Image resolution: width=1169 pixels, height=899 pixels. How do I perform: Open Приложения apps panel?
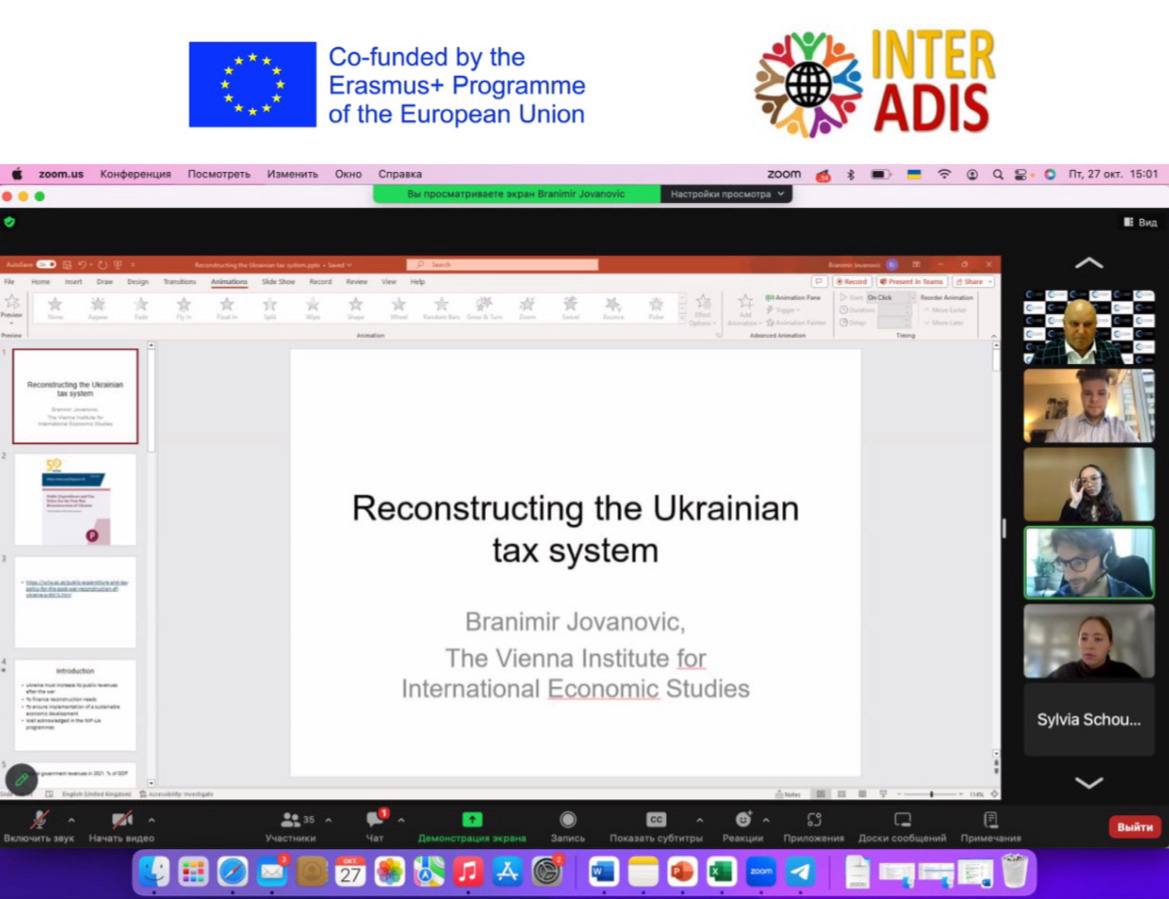click(x=813, y=827)
